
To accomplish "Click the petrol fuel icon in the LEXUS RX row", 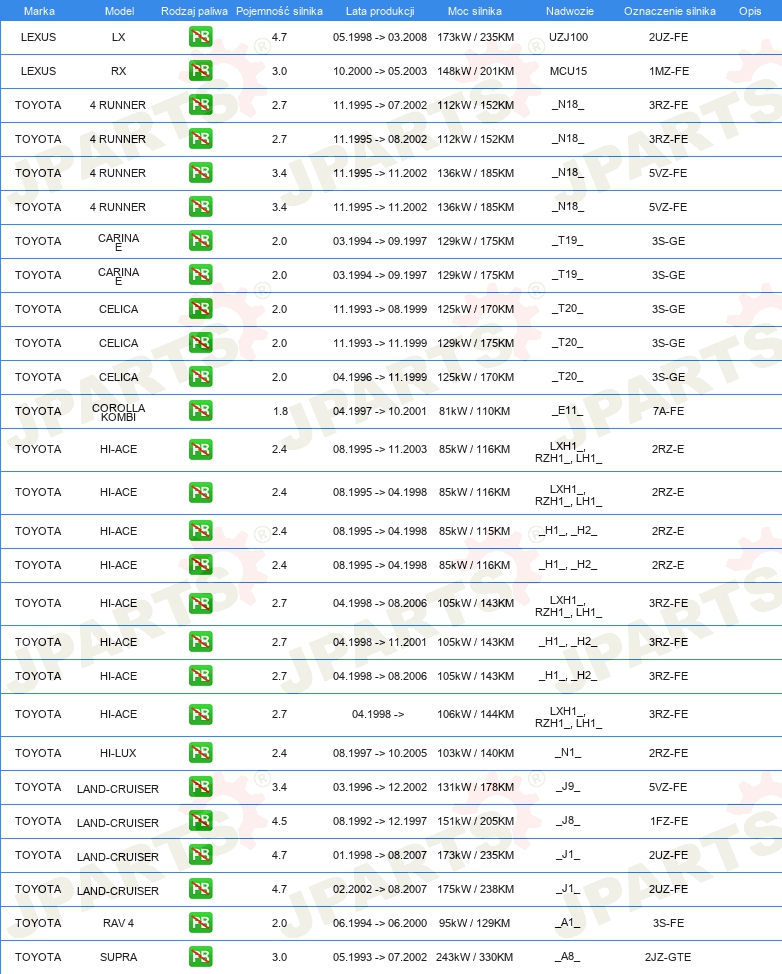I will tap(201, 71).
